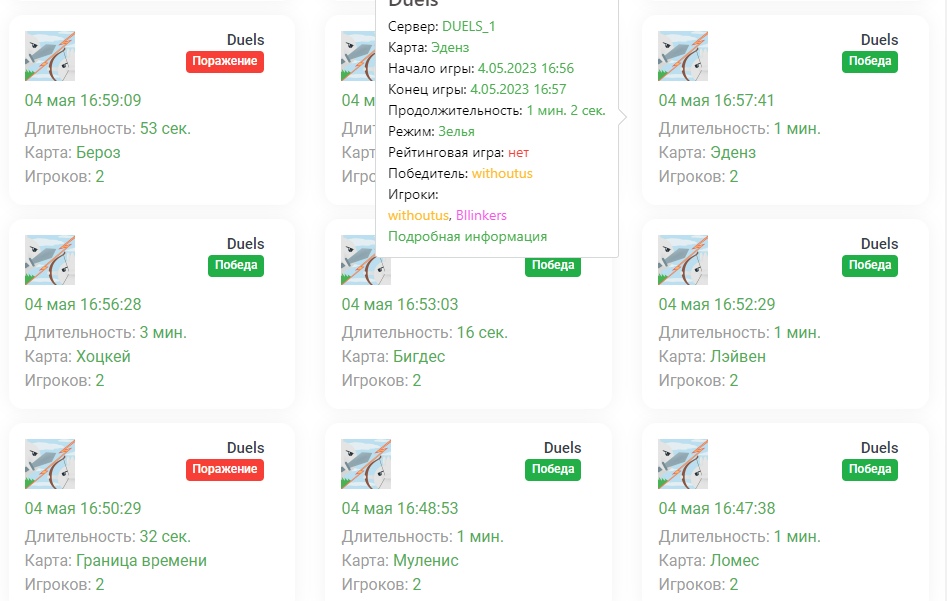947x601 pixels.
Task: Open the Подробная информация link in the tooltip
Action: 467,237
